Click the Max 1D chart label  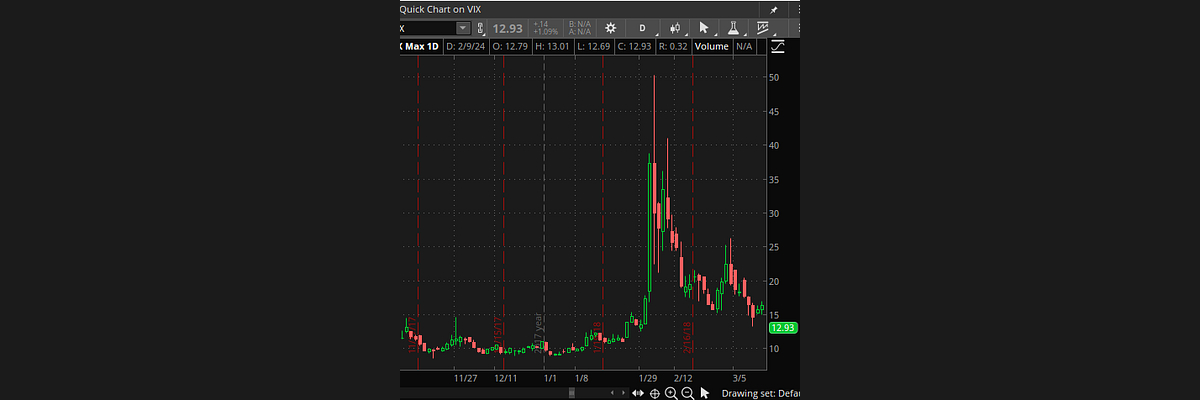pyautogui.click(x=421, y=46)
